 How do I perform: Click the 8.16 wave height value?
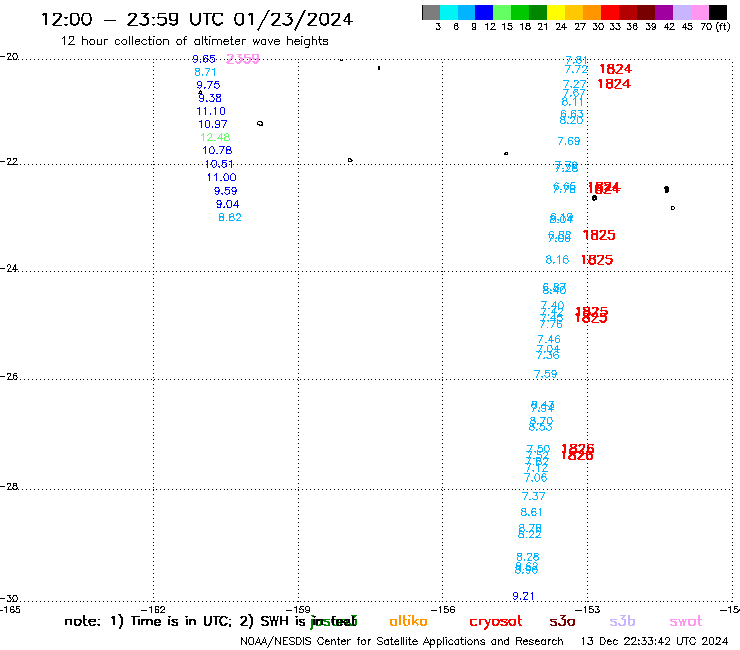click(x=557, y=260)
